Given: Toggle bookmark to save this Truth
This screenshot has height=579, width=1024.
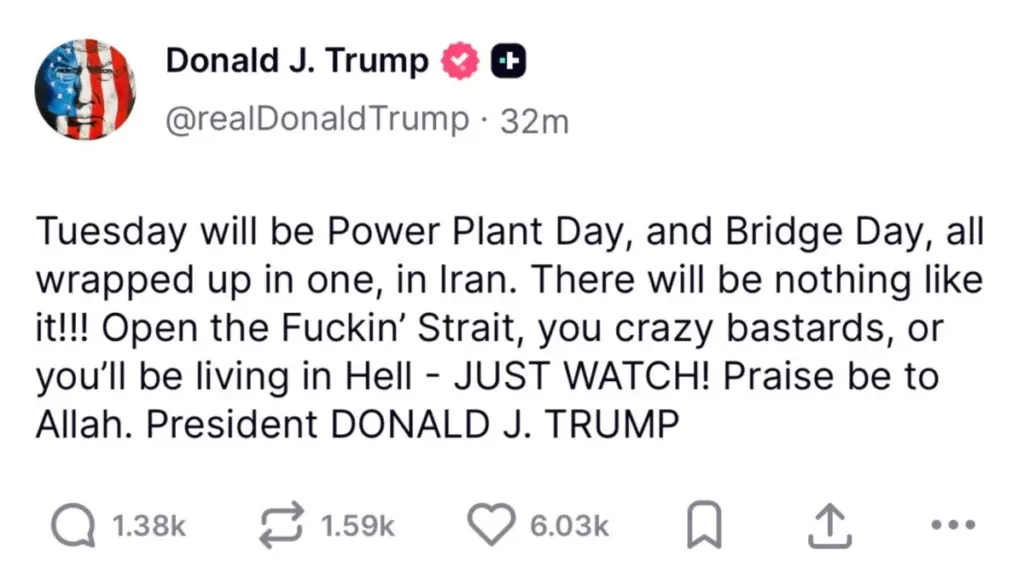Looking at the screenshot, I should [706, 524].
